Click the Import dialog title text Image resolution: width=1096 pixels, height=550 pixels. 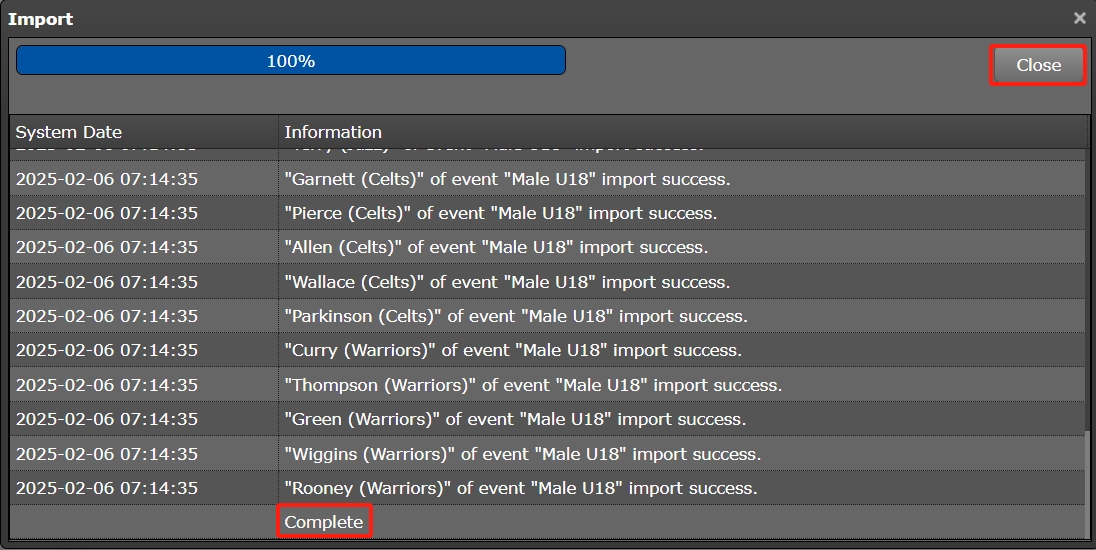tap(41, 19)
